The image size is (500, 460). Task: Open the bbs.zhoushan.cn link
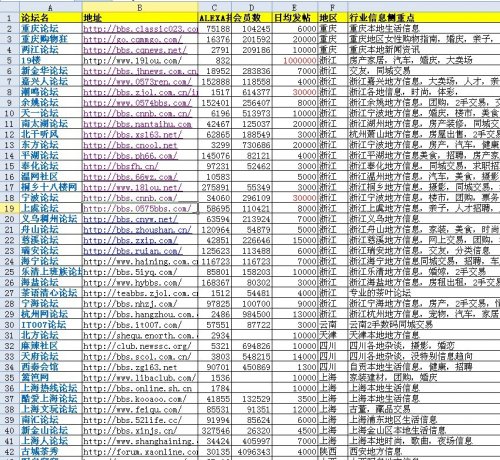[x=137, y=230]
